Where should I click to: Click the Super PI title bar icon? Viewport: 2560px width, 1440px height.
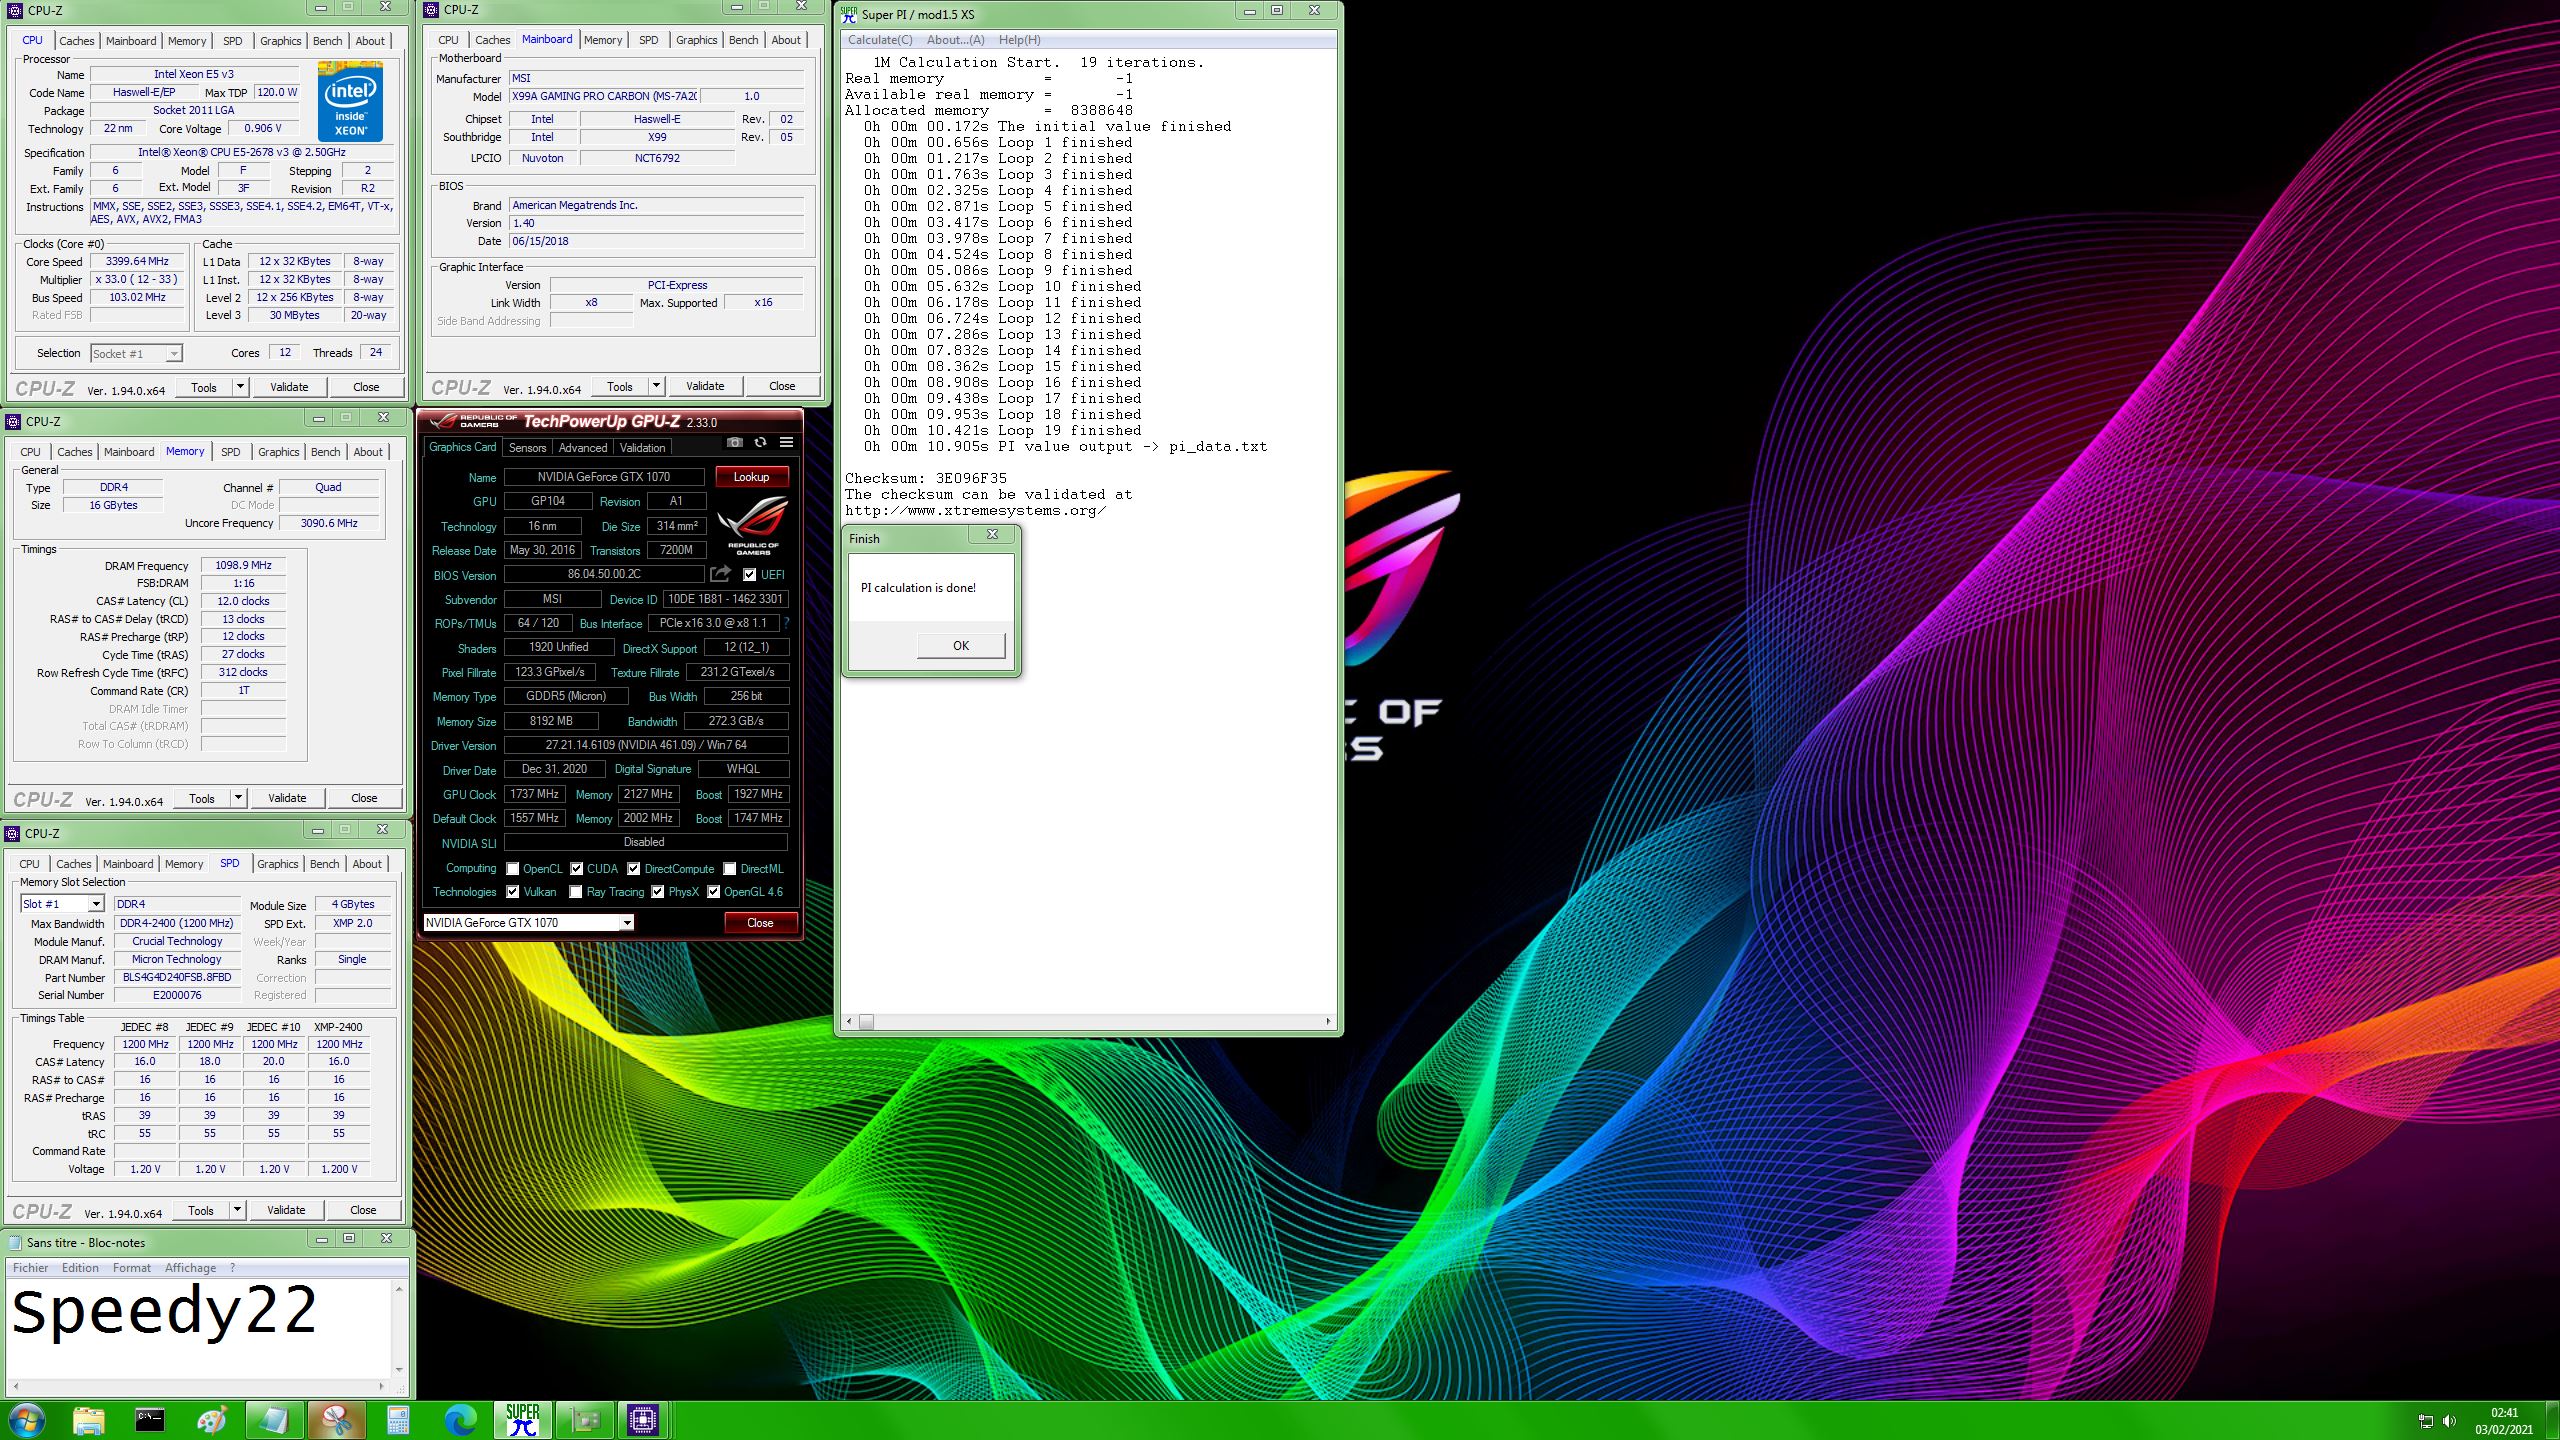pyautogui.click(x=849, y=14)
